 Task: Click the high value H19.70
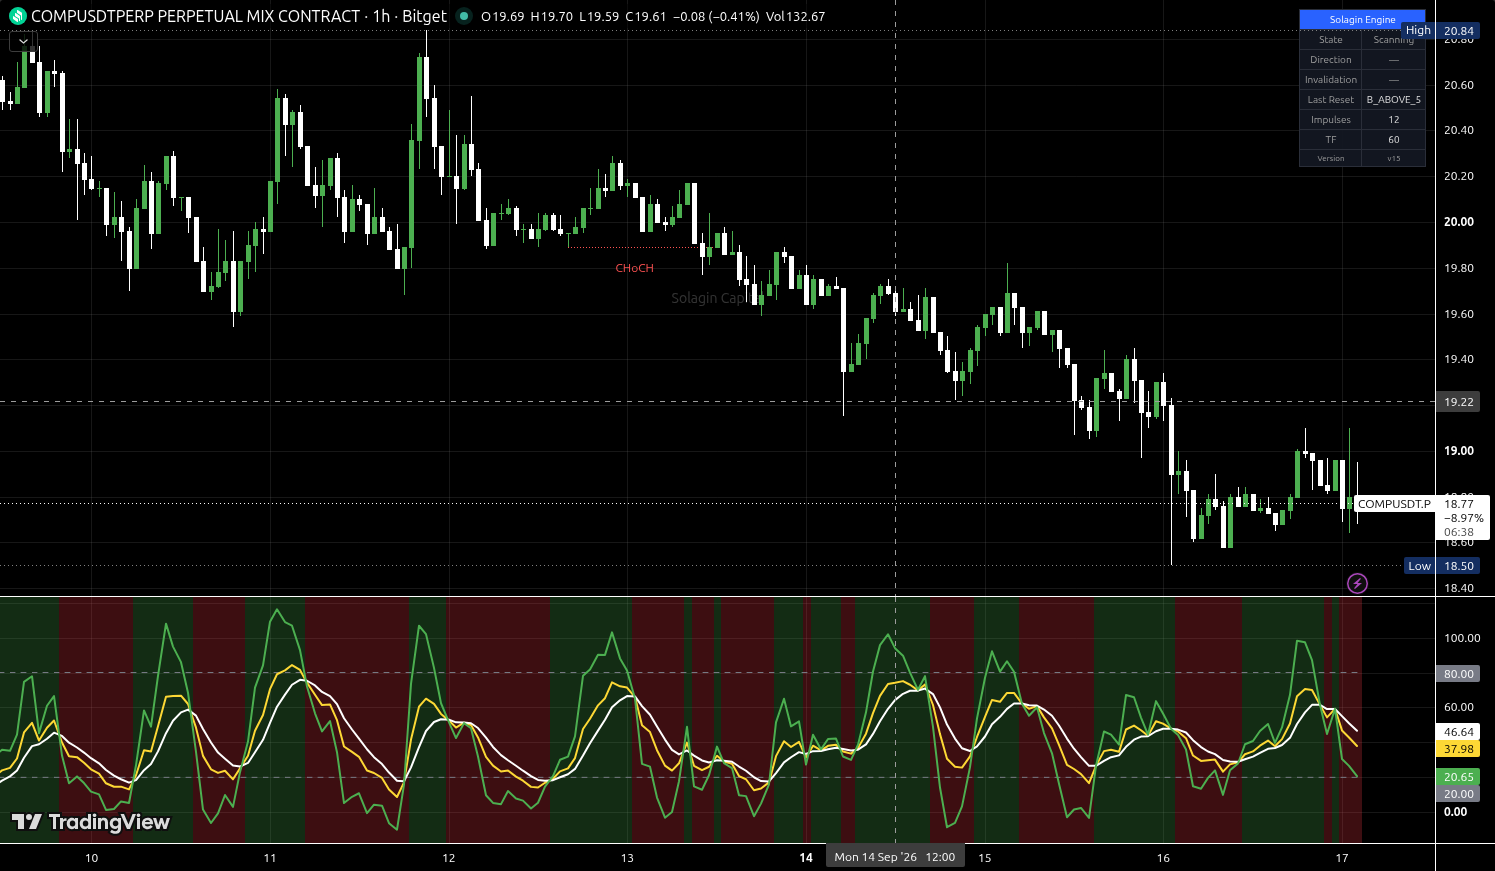[552, 17]
